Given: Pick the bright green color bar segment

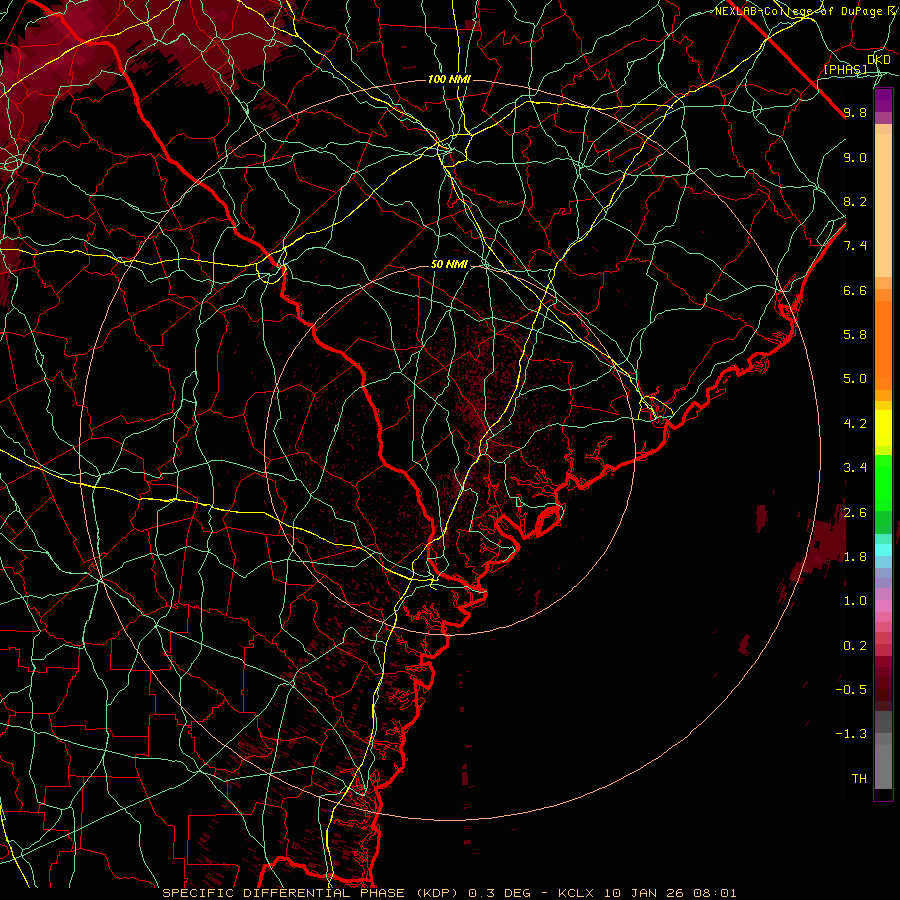Looking at the screenshot, I should [x=883, y=483].
